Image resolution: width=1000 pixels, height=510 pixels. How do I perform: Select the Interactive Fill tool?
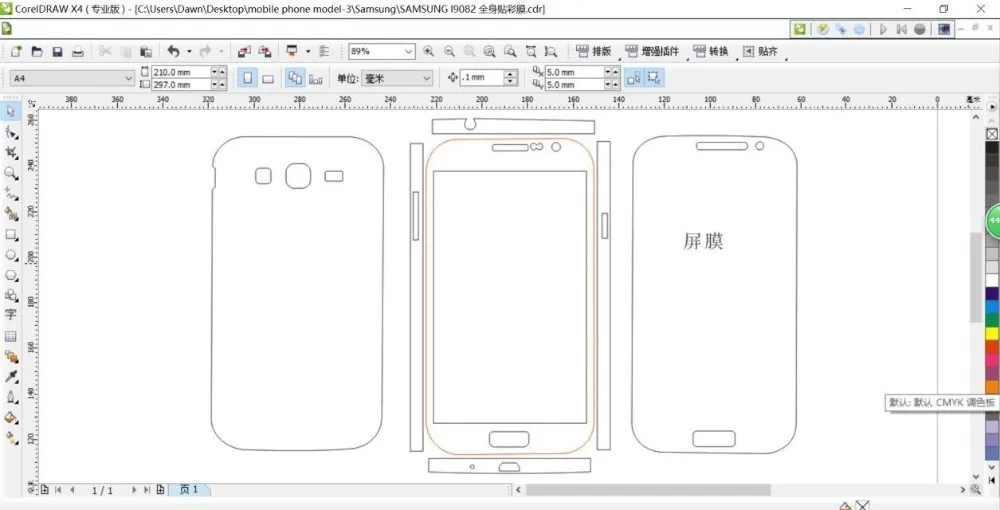(x=11, y=438)
